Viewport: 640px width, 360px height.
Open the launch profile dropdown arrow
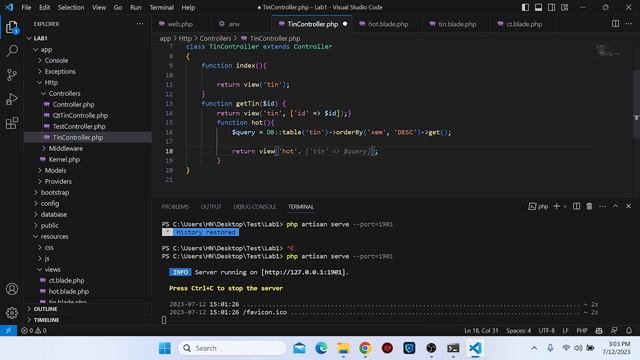click(x=565, y=207)
